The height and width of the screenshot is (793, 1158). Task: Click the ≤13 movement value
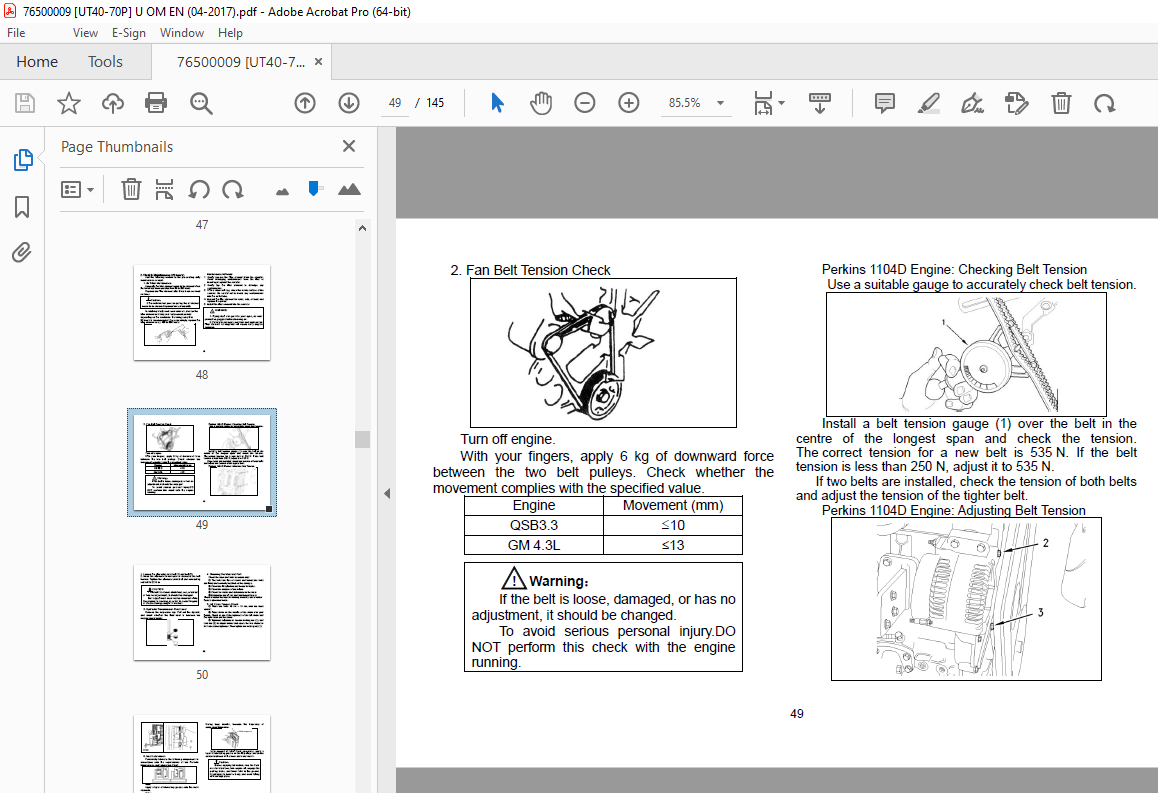(673, 545)
